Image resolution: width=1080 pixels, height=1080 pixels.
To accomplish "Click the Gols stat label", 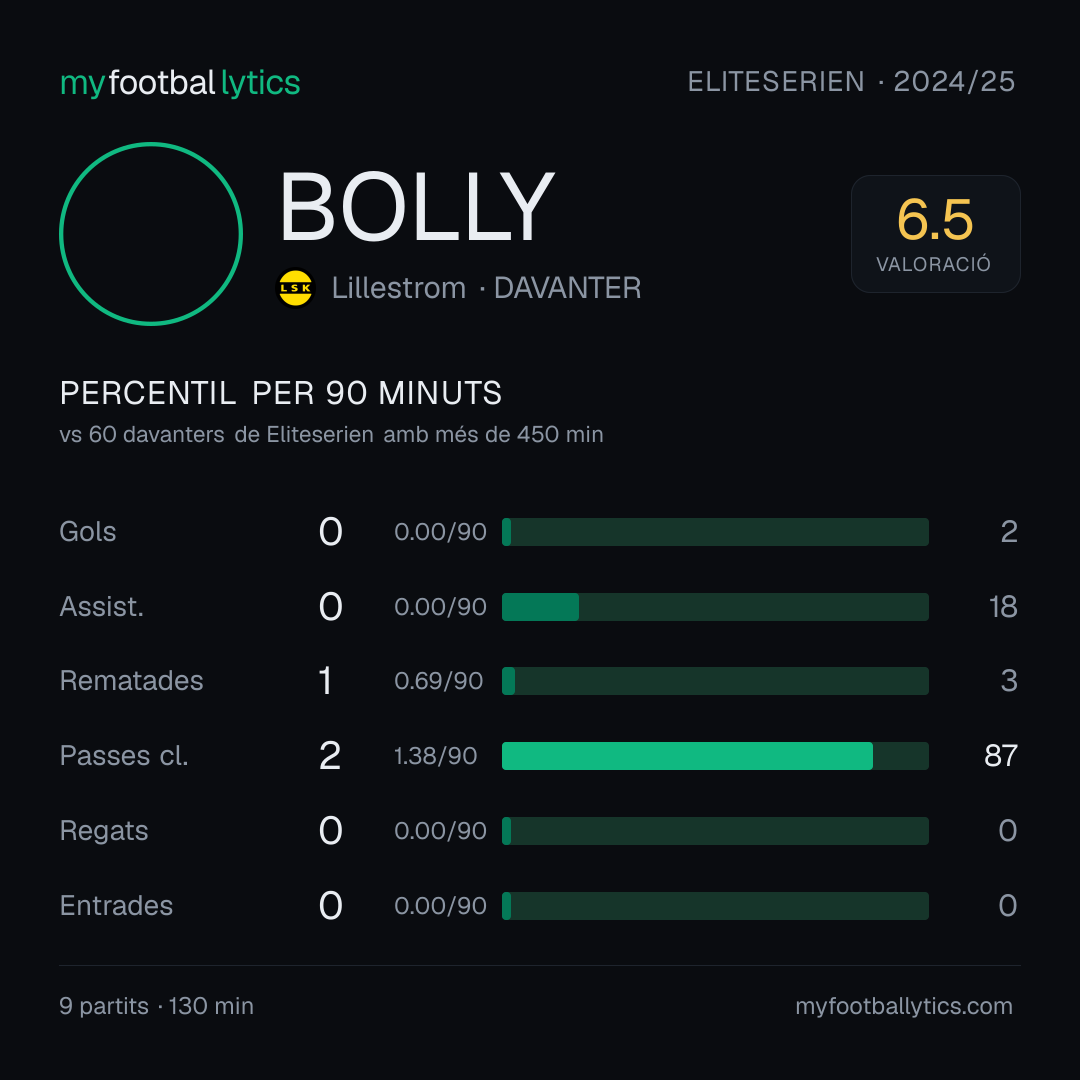I will tap(87, 532).
